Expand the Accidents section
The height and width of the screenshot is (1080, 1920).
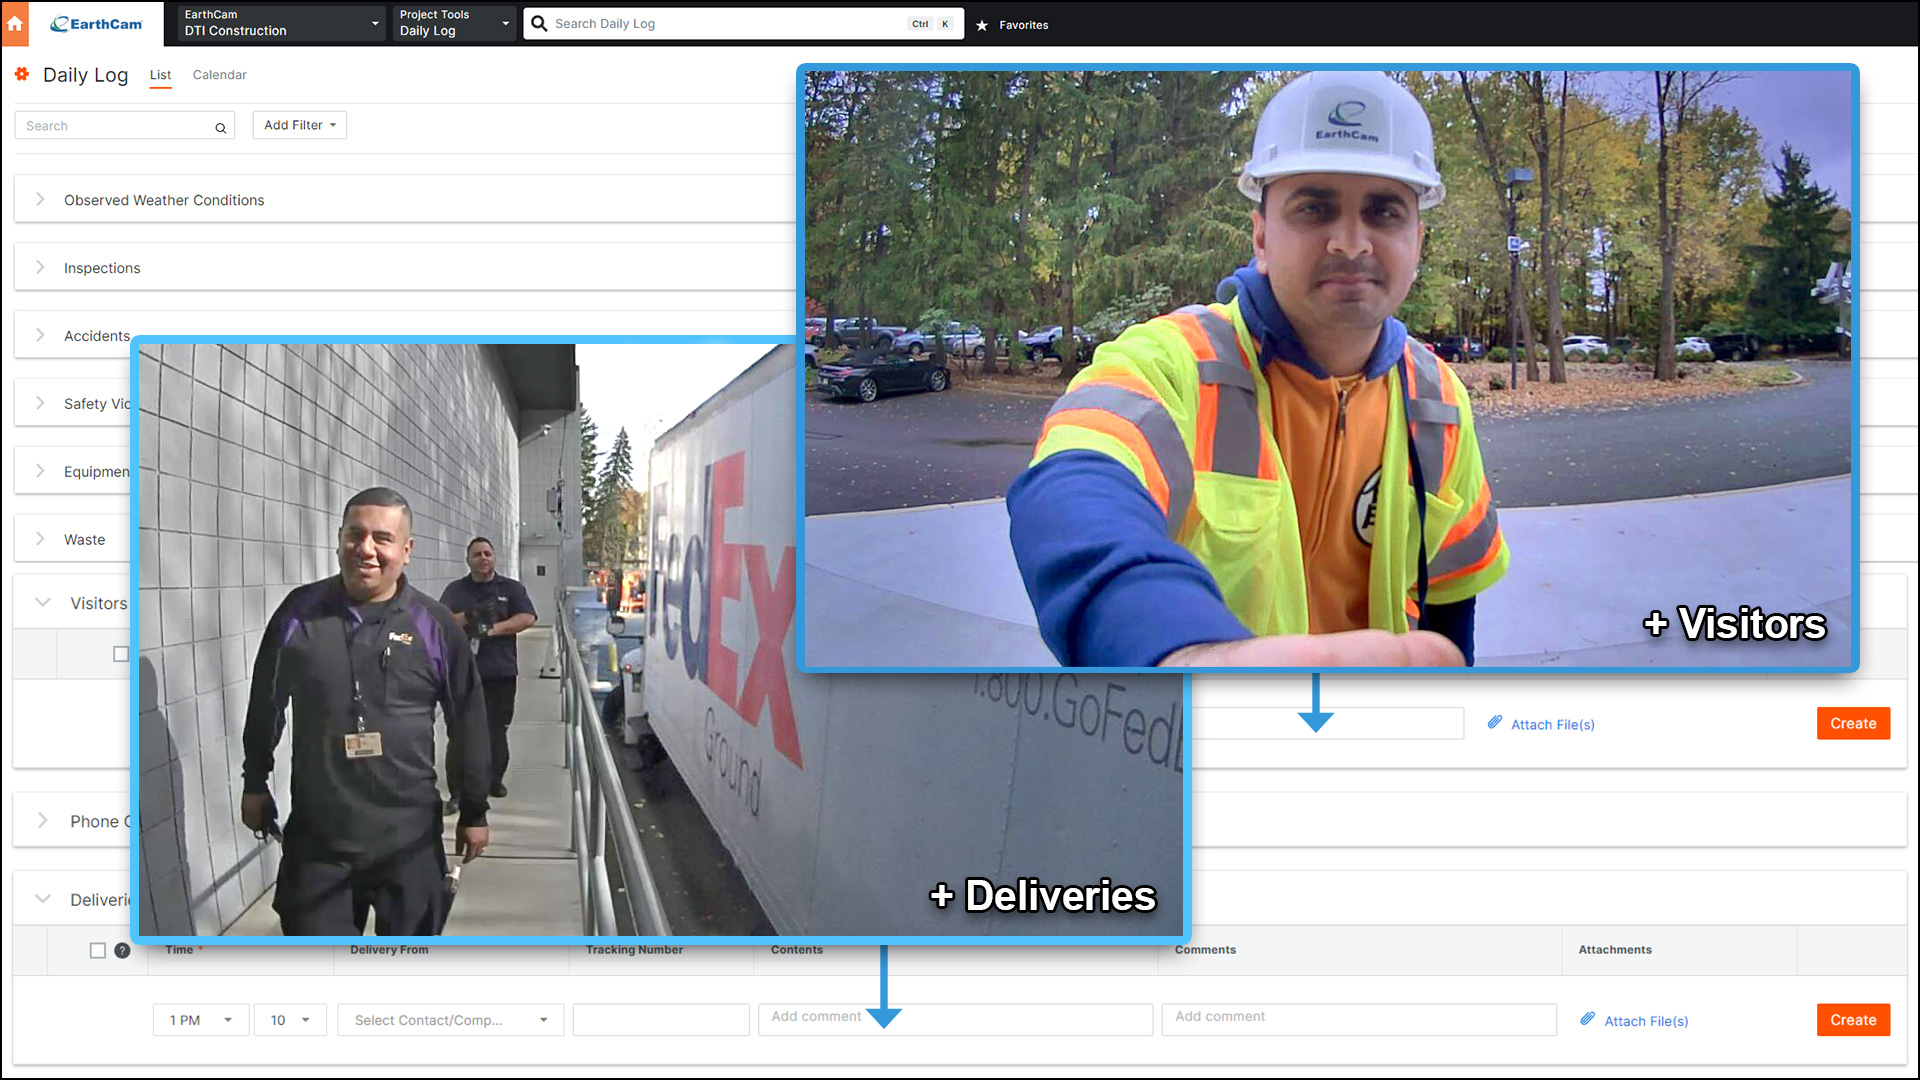pos(40,335)
